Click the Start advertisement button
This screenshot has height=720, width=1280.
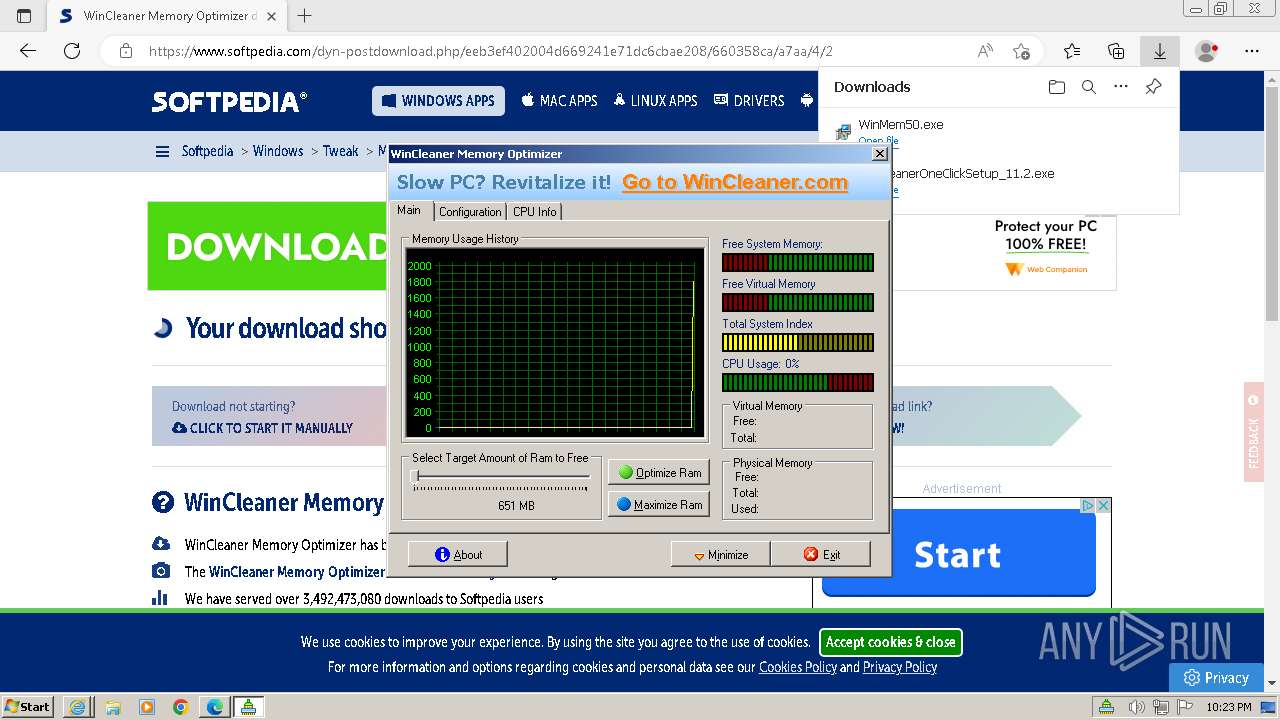[x=958, y=553]
